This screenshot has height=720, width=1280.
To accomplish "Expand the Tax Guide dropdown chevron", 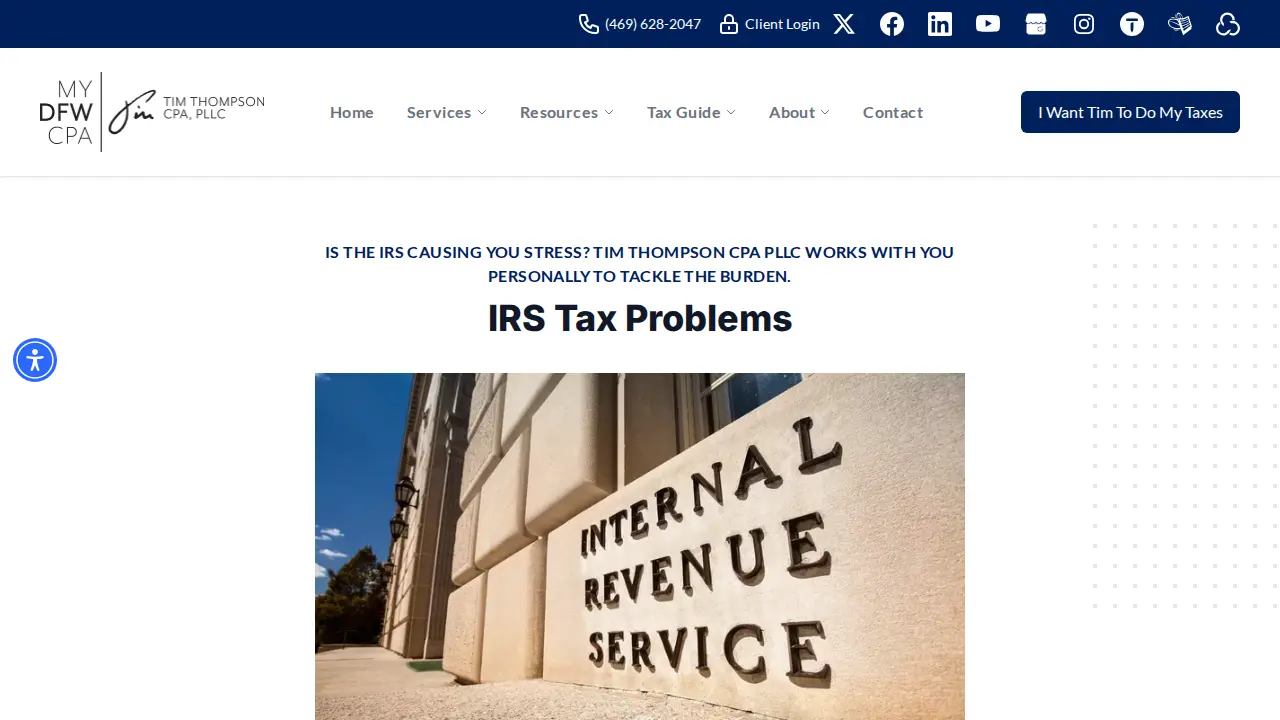I will (x=731, y=112).
